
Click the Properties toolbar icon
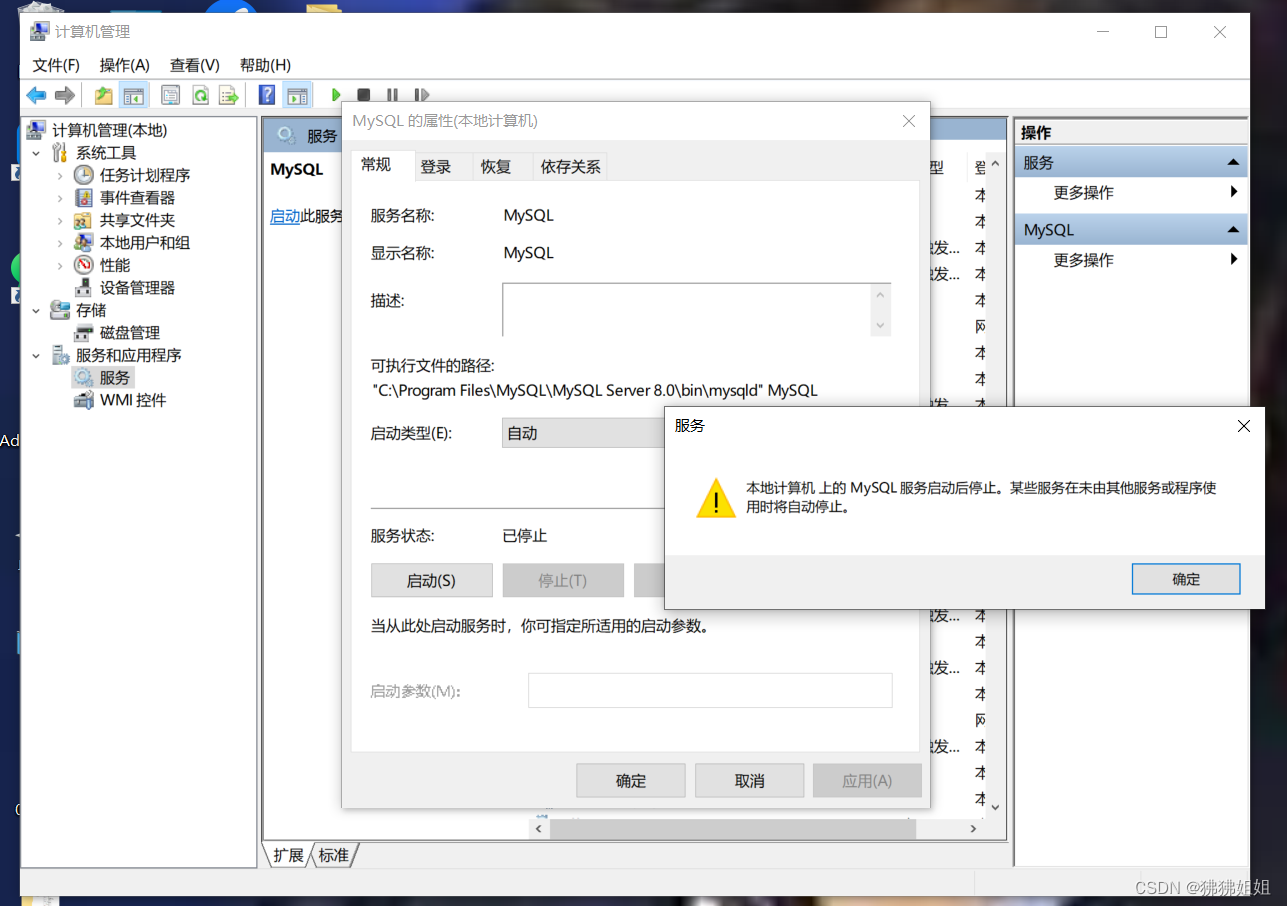pos(171,95)
